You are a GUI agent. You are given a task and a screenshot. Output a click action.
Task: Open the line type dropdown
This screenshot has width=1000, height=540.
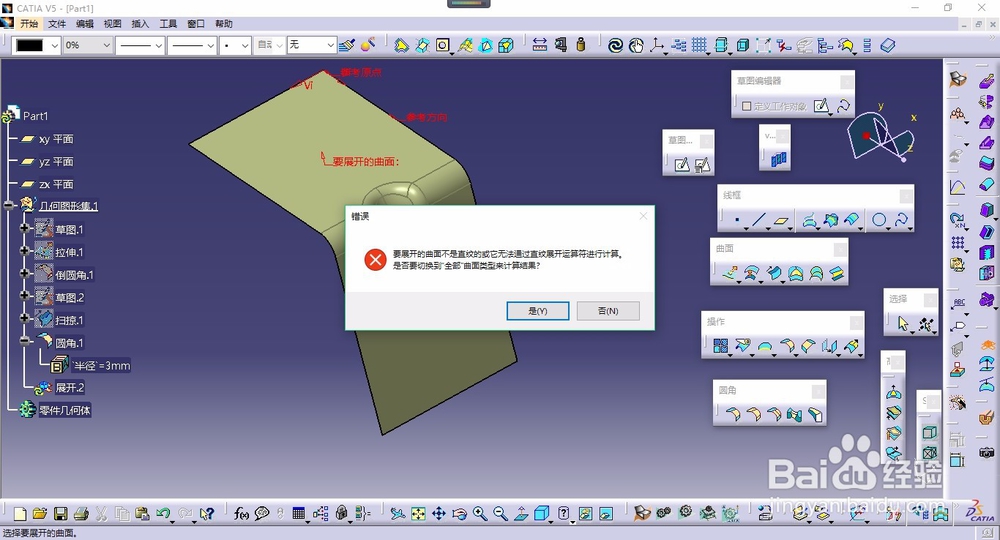[192, 45]
